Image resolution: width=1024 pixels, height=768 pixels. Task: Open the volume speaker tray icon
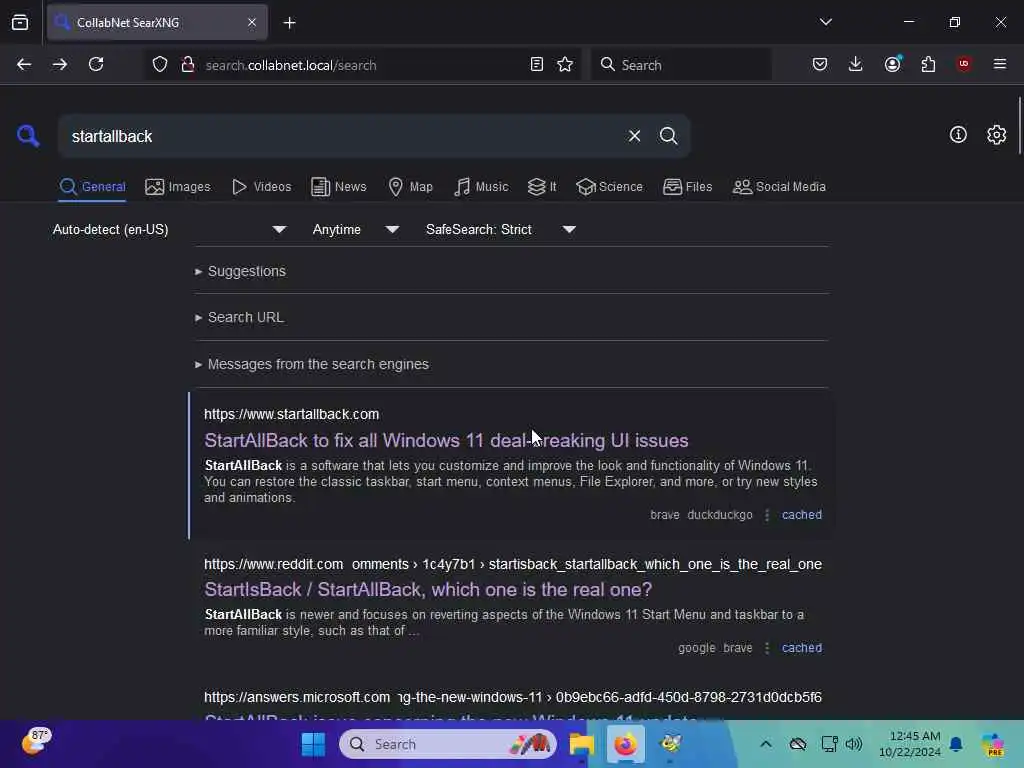coord(853,744)
